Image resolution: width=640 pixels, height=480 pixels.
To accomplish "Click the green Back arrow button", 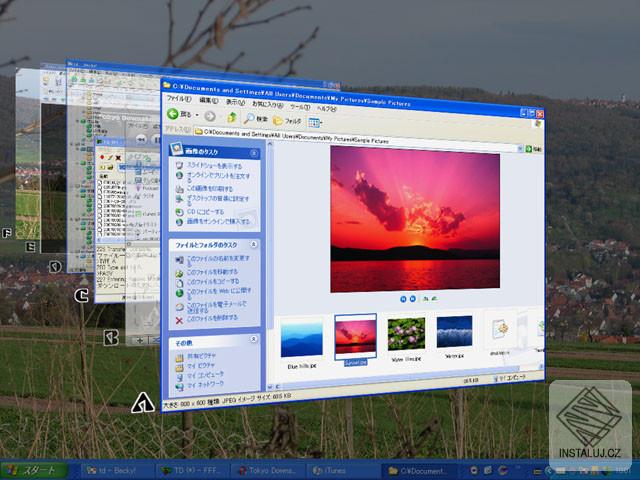I will coord(173,113).
